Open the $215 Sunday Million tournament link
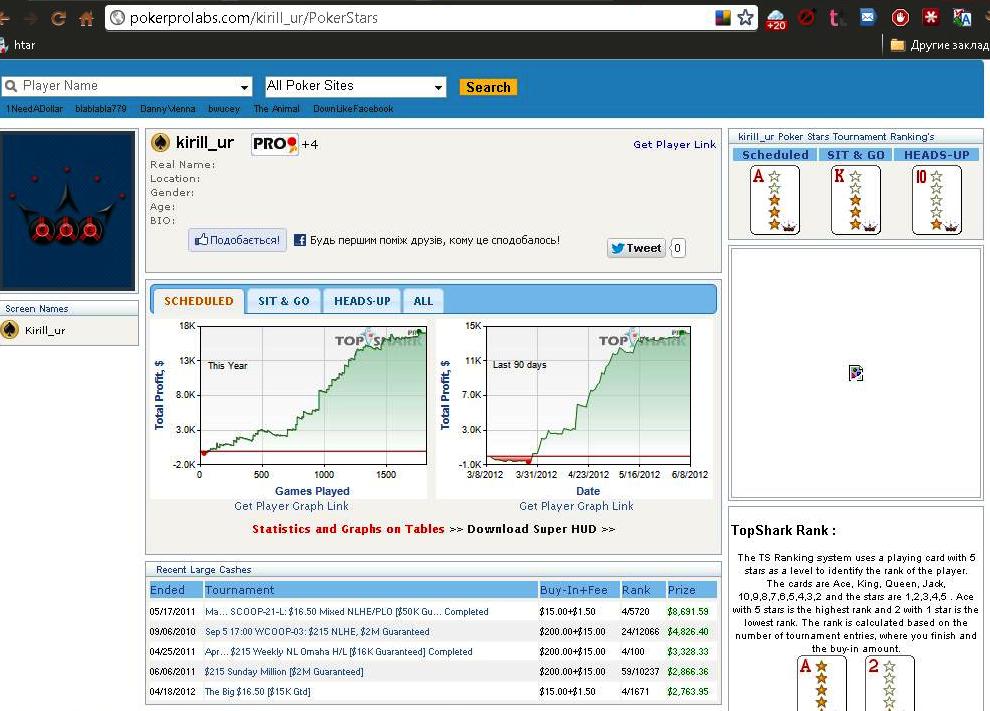Image resolution: width=990 pixels, height=711 pixels. tap(284, 671)
